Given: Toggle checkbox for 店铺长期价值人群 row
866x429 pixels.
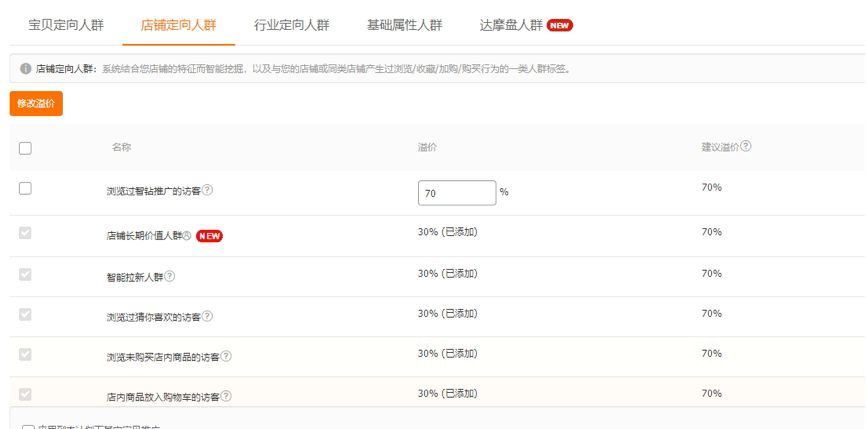Looking at the screenshot, I should (26, 233).
